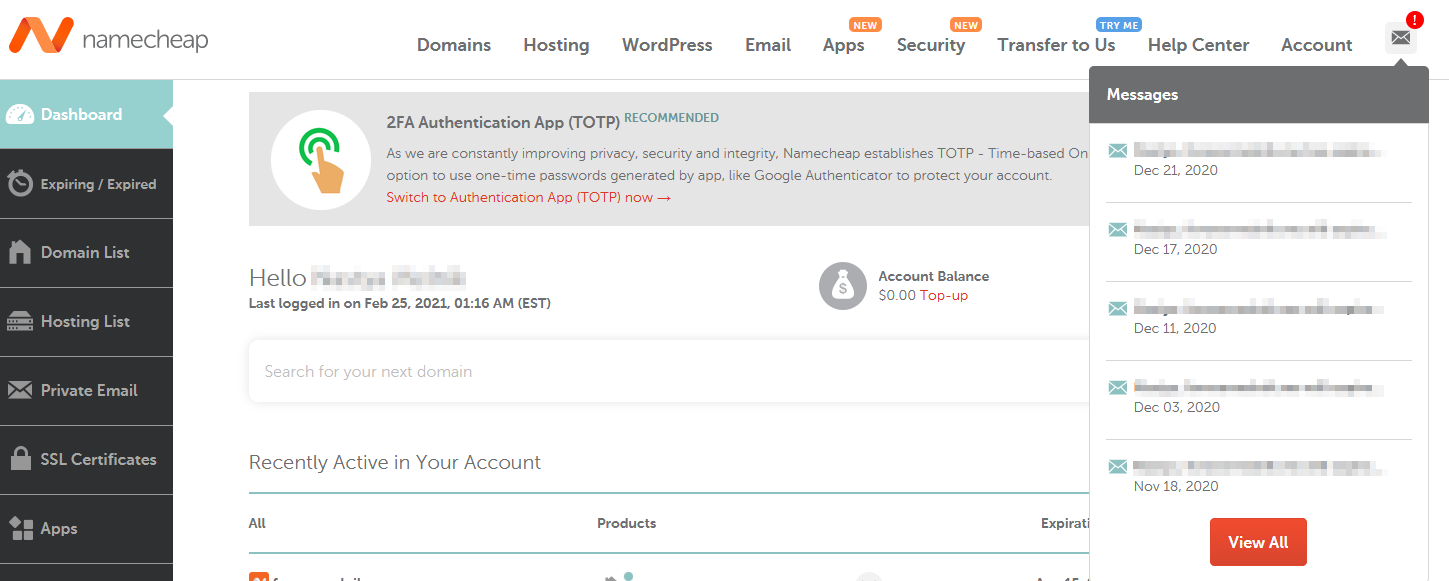This screenshot has width=1449, height=581.
Task: Click the Apps sidebar icon
Action: (x=20, y=528)
